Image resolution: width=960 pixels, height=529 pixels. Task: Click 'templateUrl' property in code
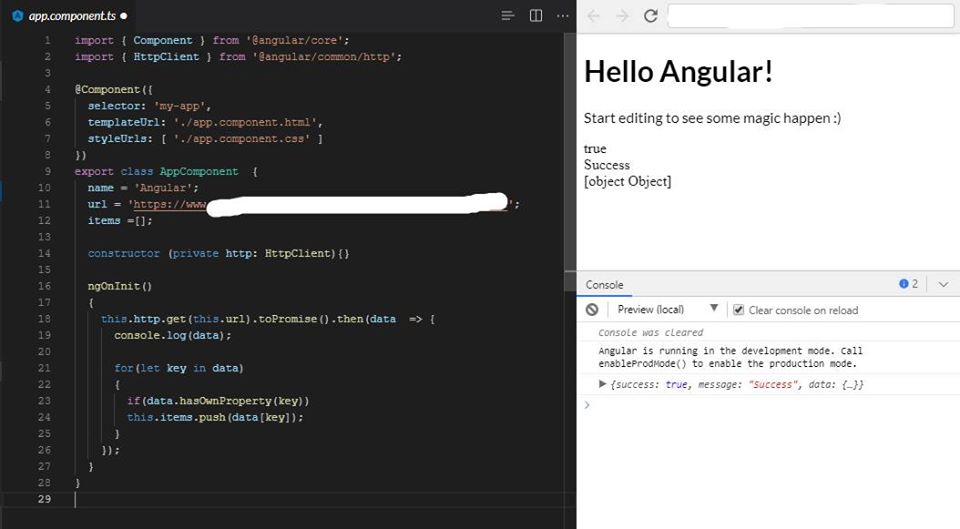click(x=123, y=122)
